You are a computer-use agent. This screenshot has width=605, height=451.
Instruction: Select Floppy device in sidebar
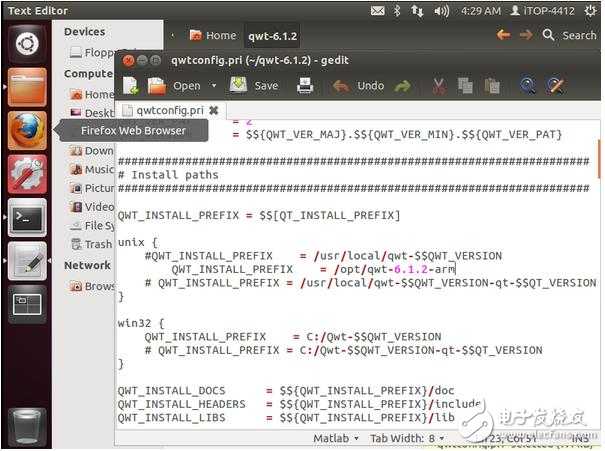(x=92, y=52)
